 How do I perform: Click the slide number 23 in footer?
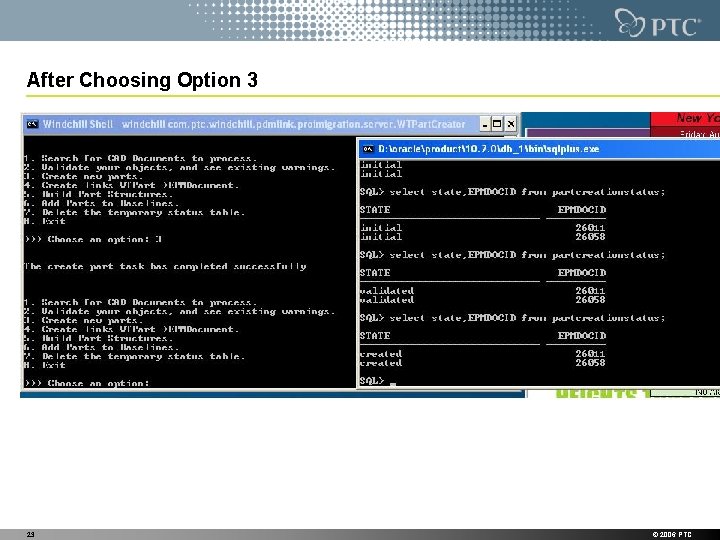(x=30, y=534)
